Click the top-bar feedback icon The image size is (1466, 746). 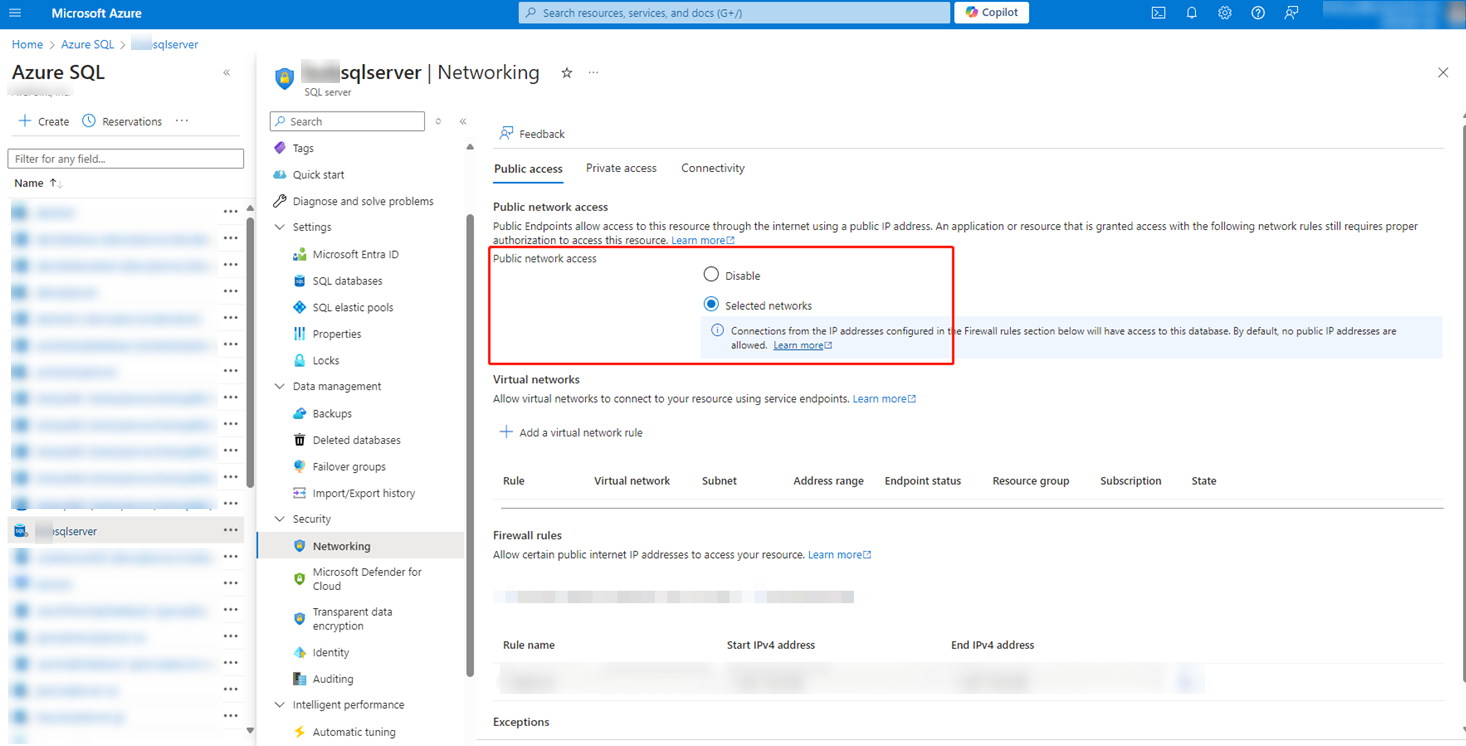tap(1291, 13)
